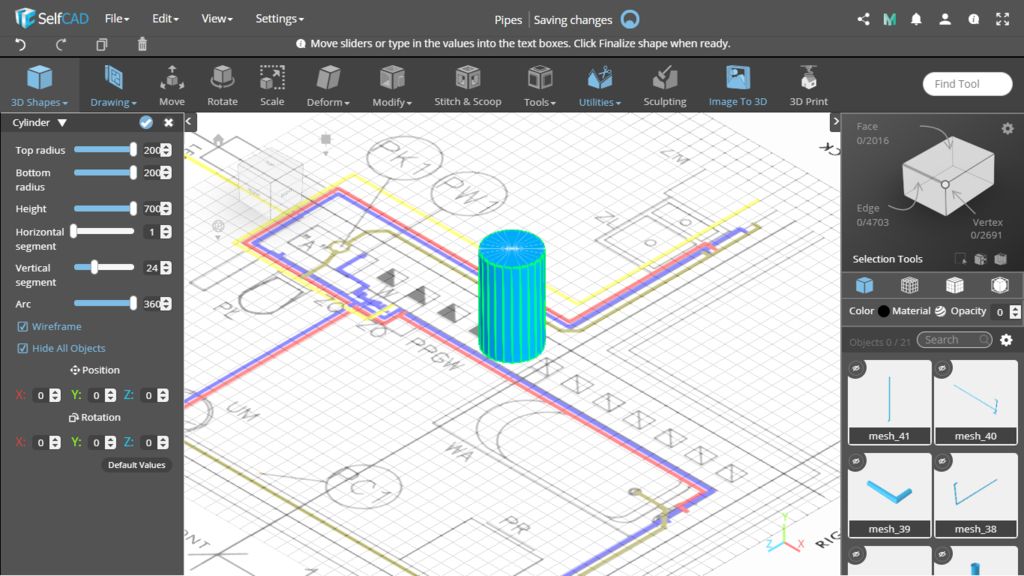Select the Scale tool

[x=272, y=85]
